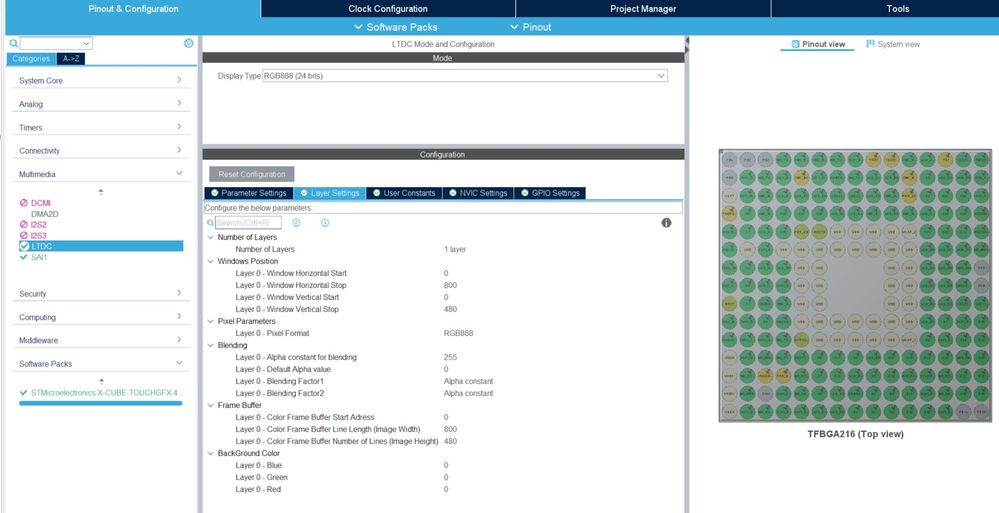Click the Blending Factor2 Alpha constant value
Image resolution: width=999 pixels, height=513 pixels.
click(468, 393)
